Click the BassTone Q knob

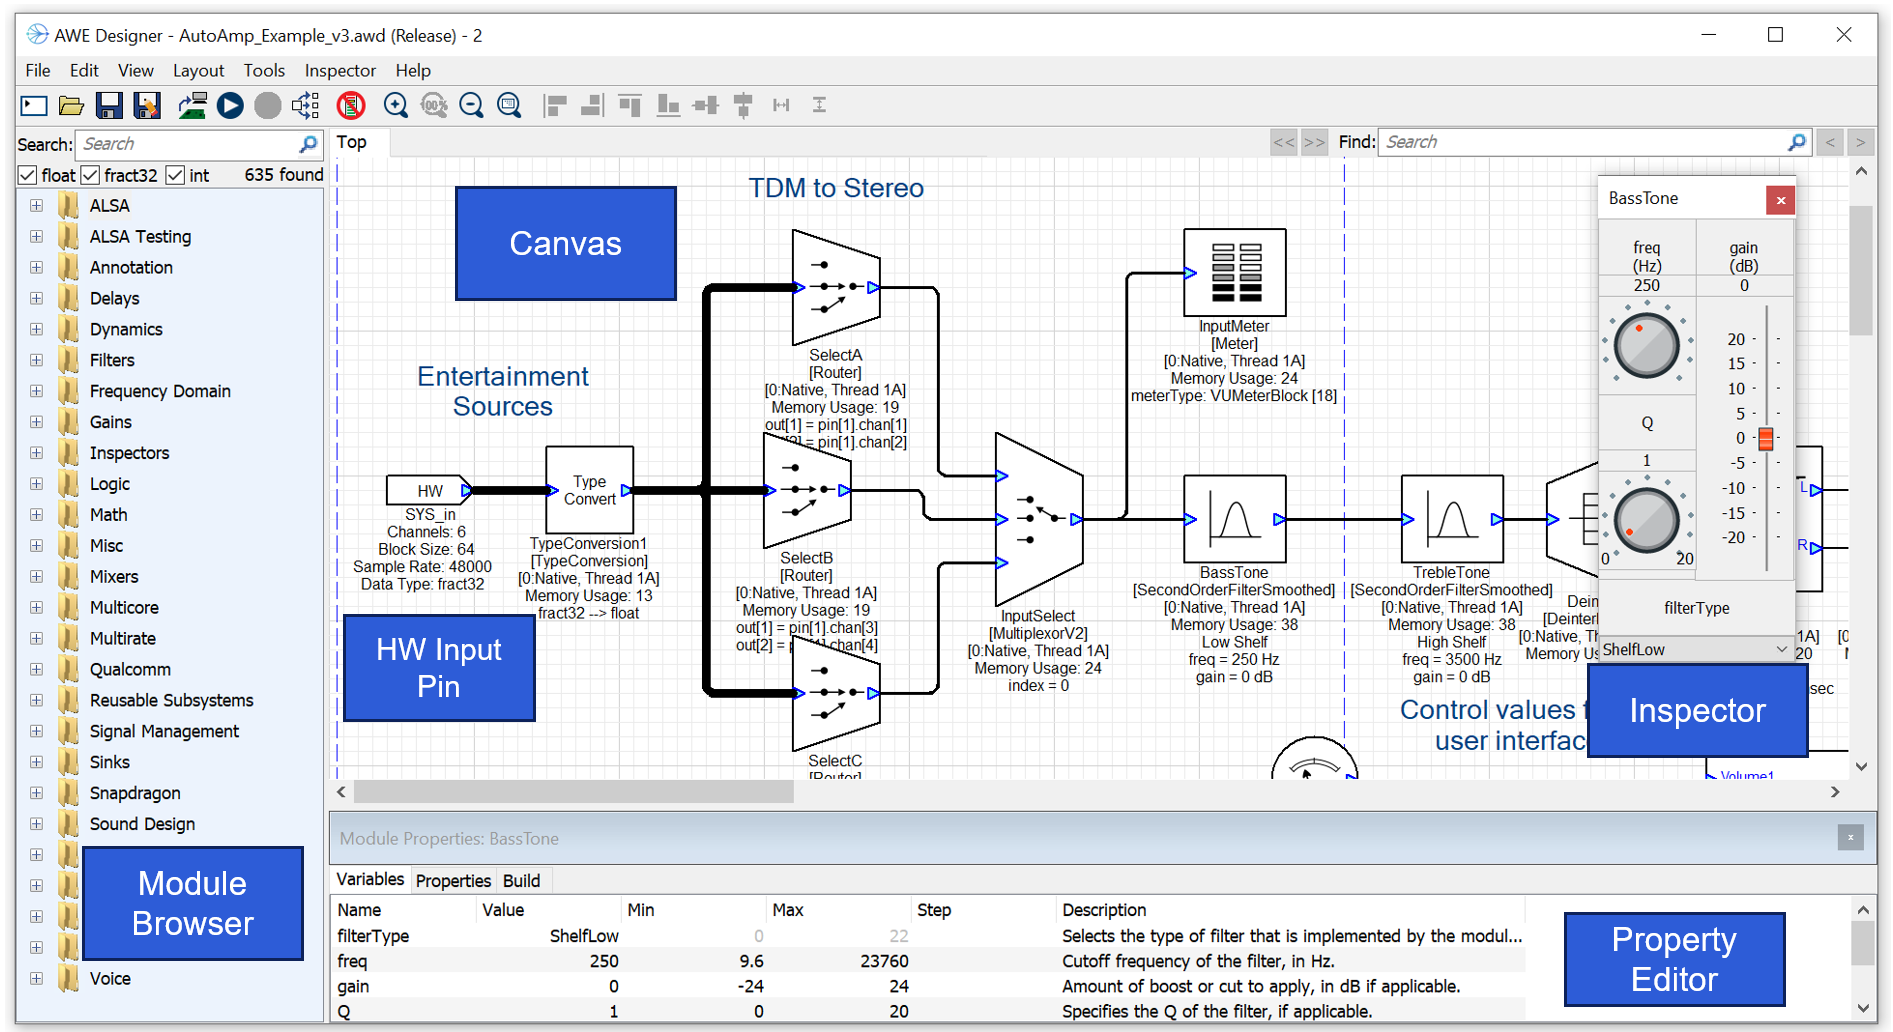[x=1646, y=520]
